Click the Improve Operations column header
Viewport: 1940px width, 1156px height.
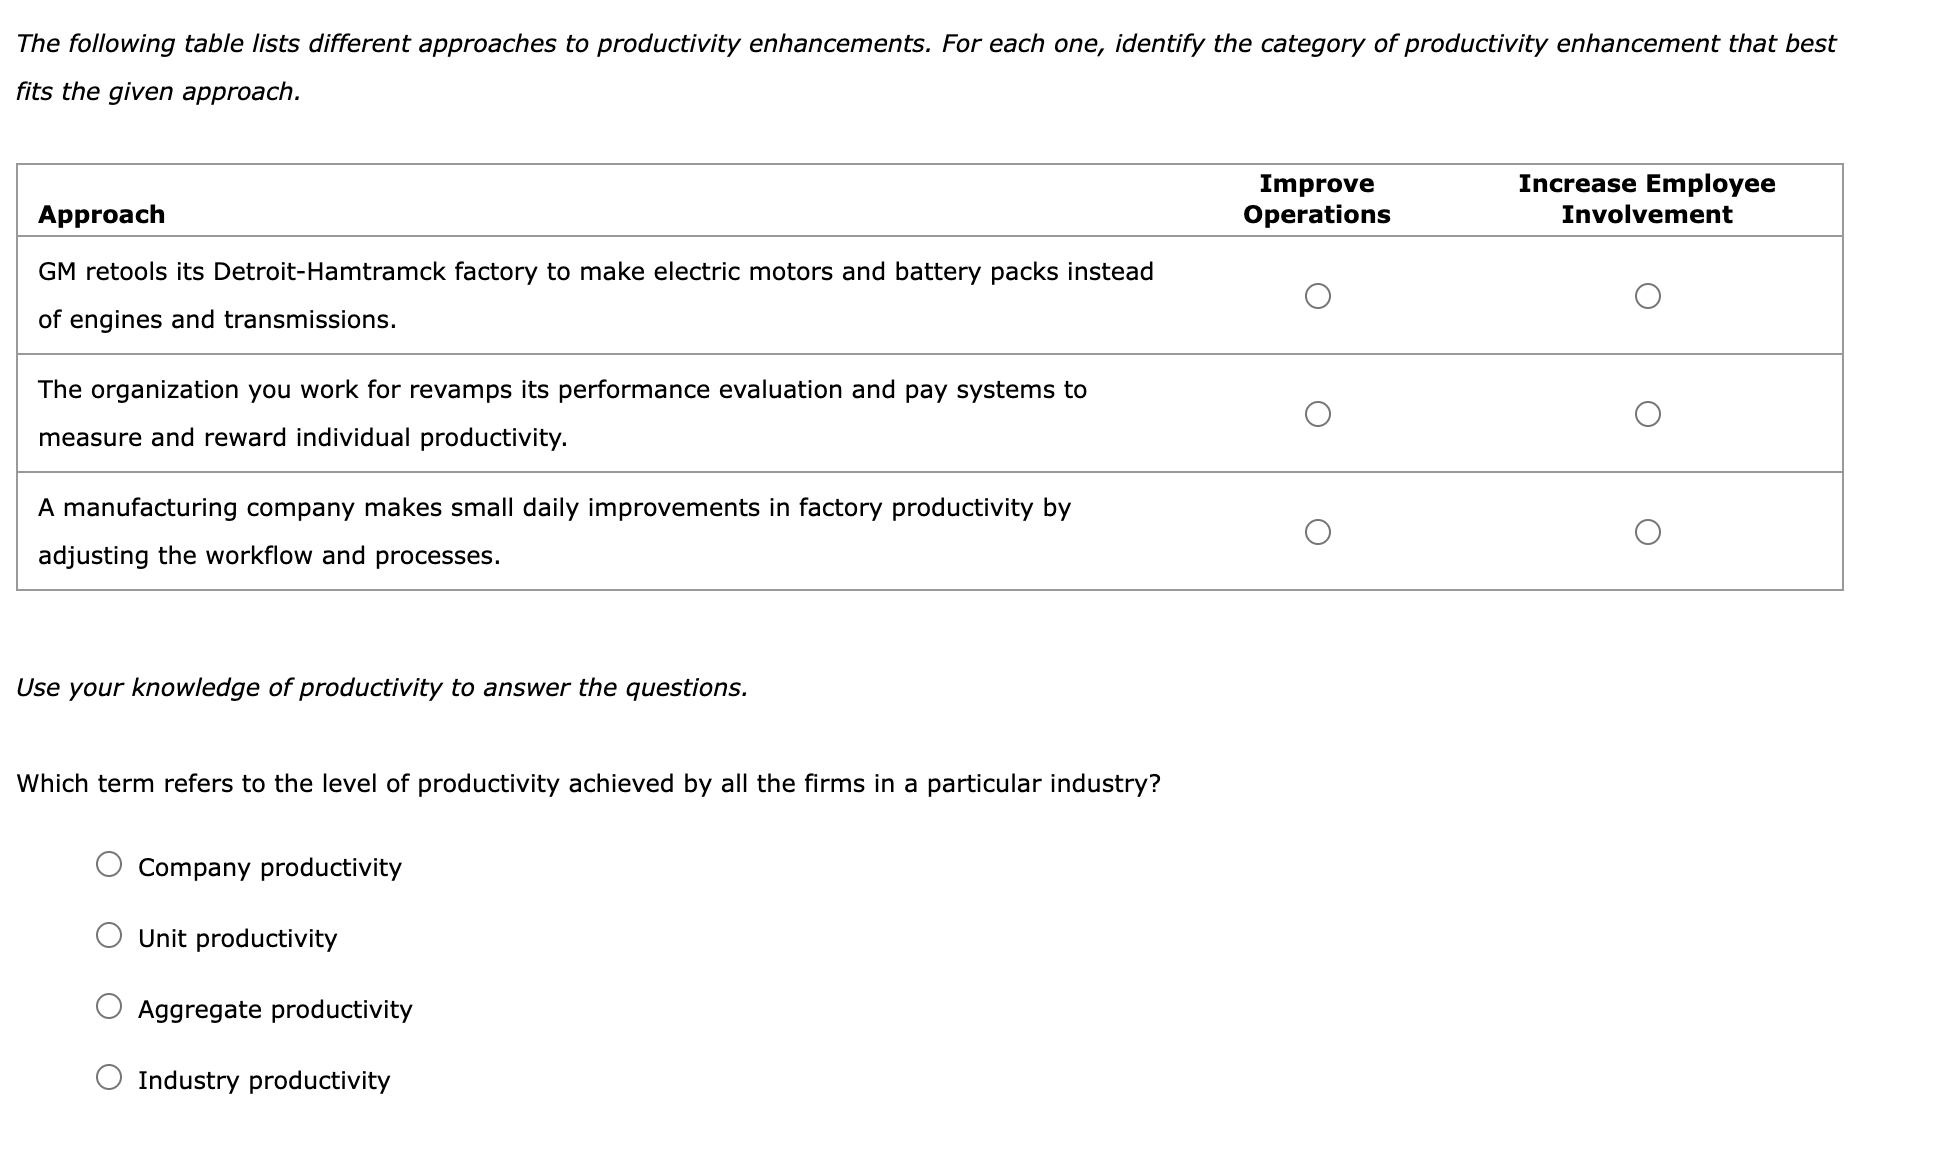tap(1316, 198)
